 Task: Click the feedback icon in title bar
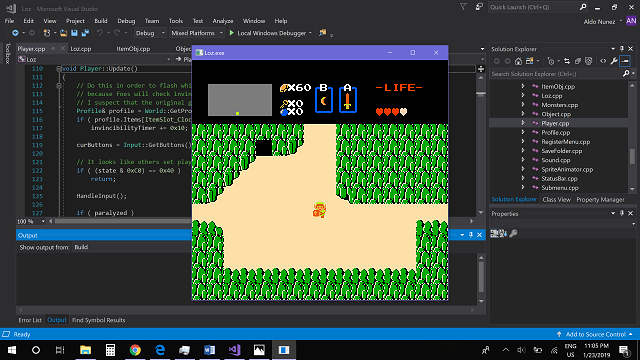479,7
